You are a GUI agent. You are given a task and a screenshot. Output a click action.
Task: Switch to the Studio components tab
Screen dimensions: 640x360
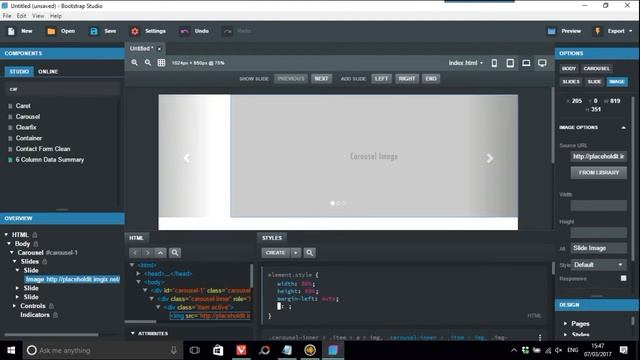coord(19,71)
